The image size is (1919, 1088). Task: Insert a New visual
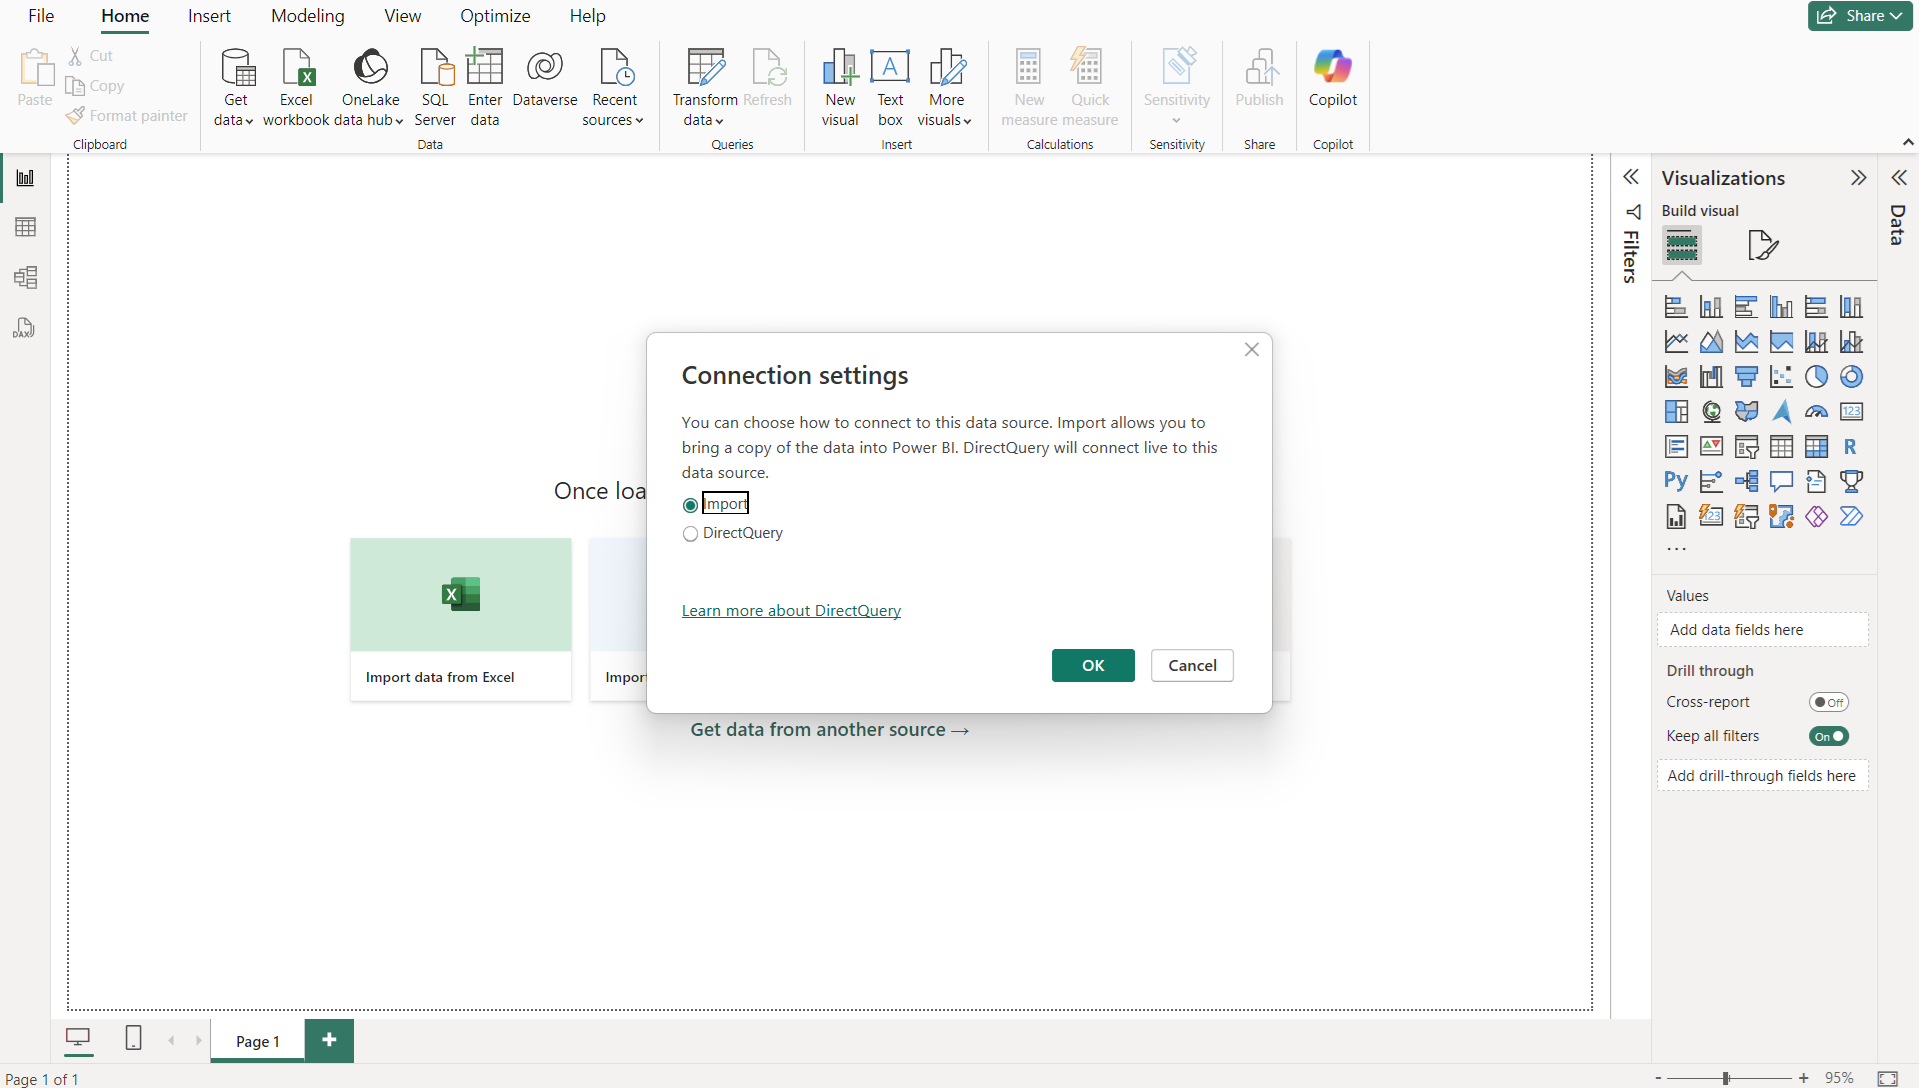(840, 88)
